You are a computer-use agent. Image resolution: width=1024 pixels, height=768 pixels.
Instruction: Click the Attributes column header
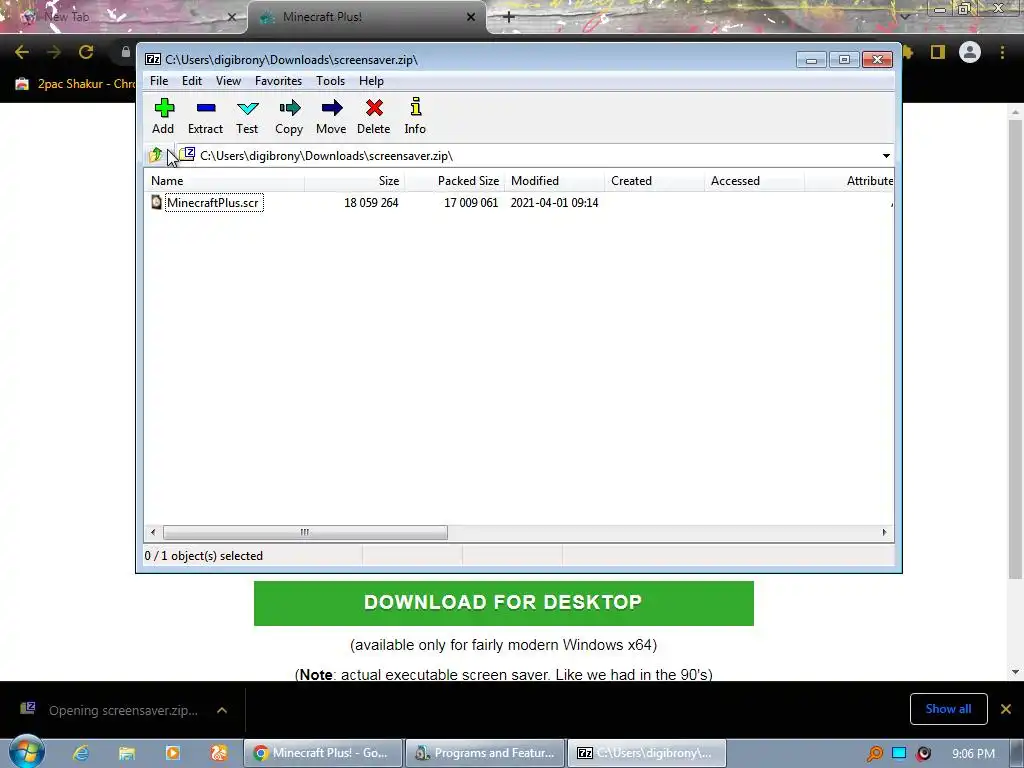click(x=850, y=181)
